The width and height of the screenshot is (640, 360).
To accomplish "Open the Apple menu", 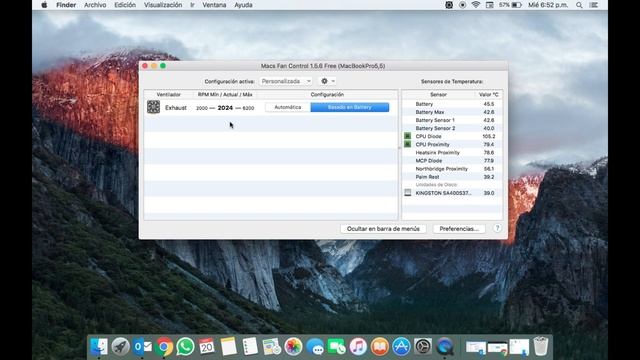I will [44, 5].
